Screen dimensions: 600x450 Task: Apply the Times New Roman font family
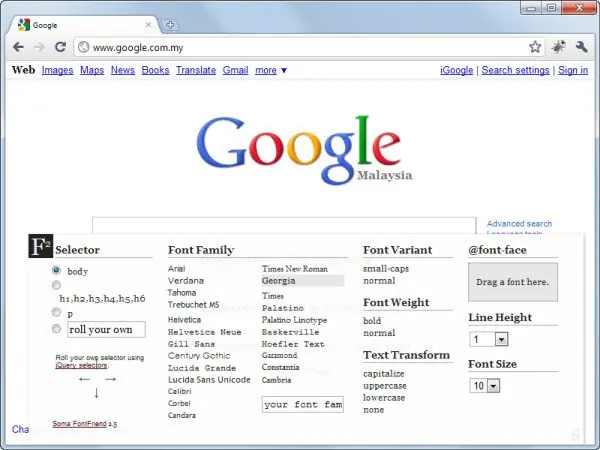295,269
